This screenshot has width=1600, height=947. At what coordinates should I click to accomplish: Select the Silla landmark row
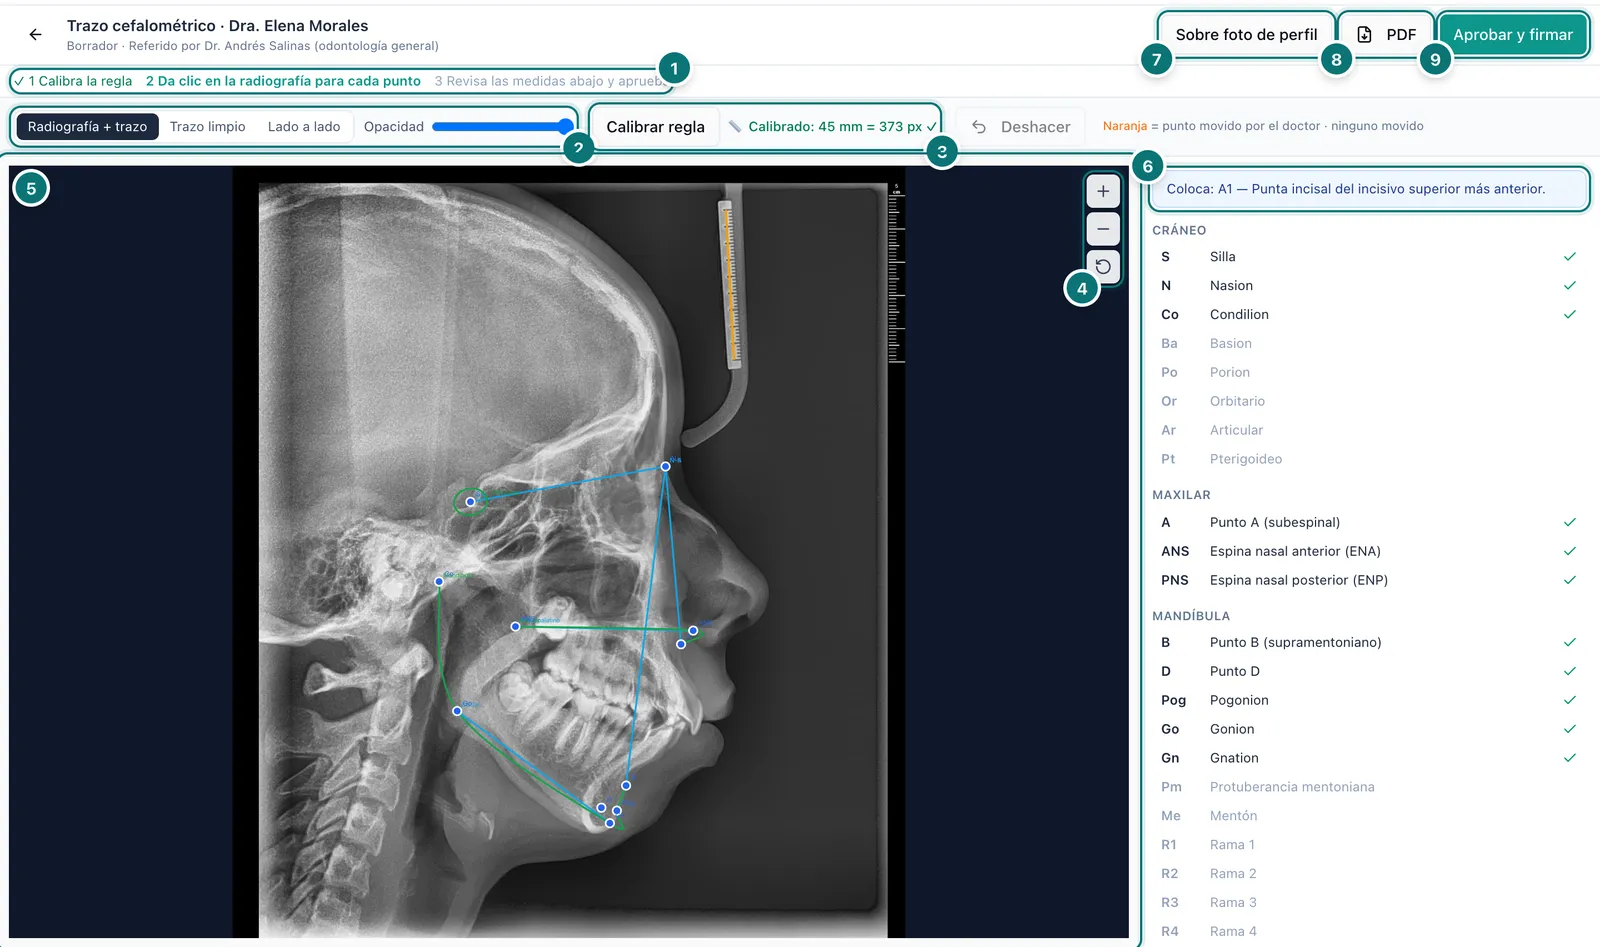tap(1368, 257)
